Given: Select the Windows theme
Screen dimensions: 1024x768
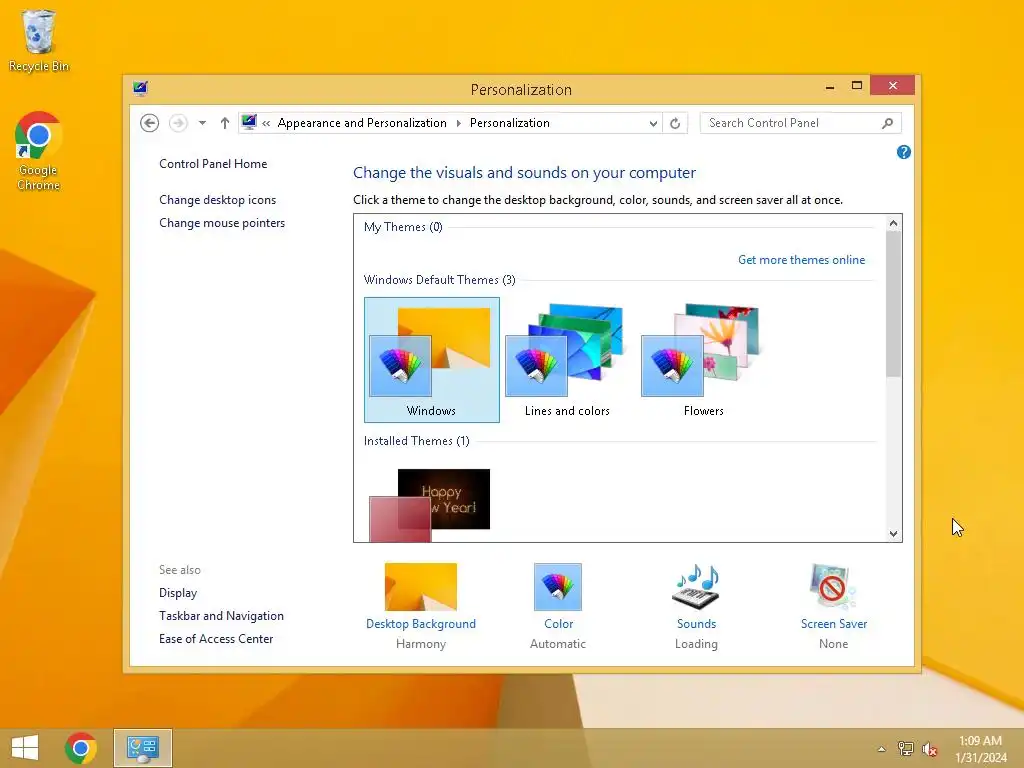Looking at the screenshot, I should coord(432,360).
